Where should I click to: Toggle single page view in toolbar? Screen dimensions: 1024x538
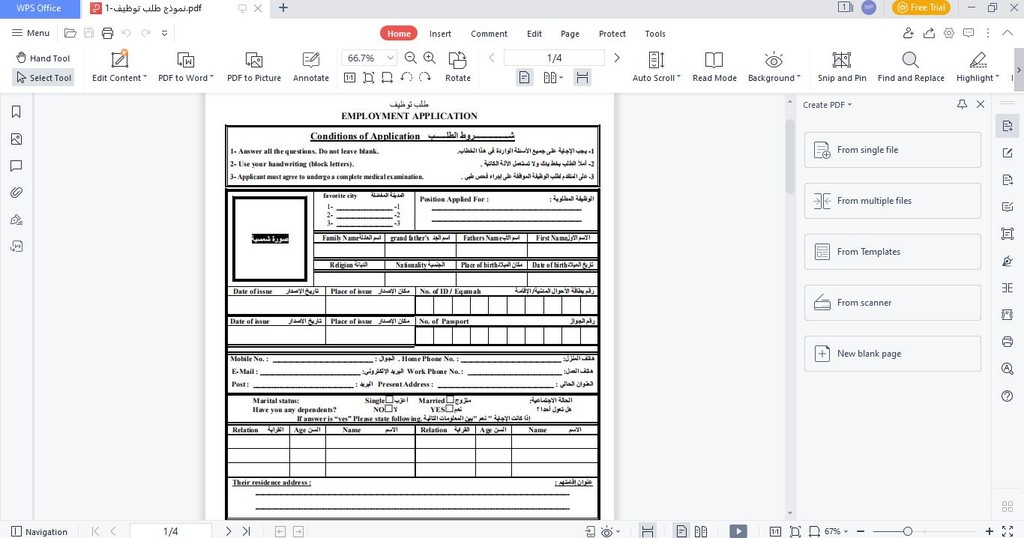[524, 78]
